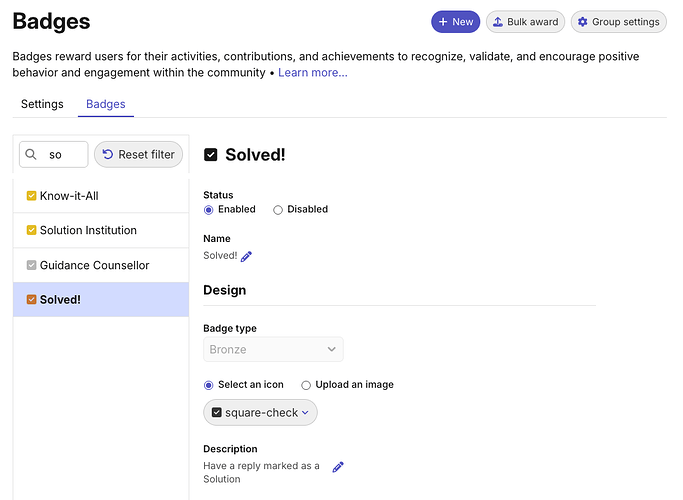This screenshot has height=500, width=683.
Task: Click the pencil icon beside Description
Action: (338, 467)
